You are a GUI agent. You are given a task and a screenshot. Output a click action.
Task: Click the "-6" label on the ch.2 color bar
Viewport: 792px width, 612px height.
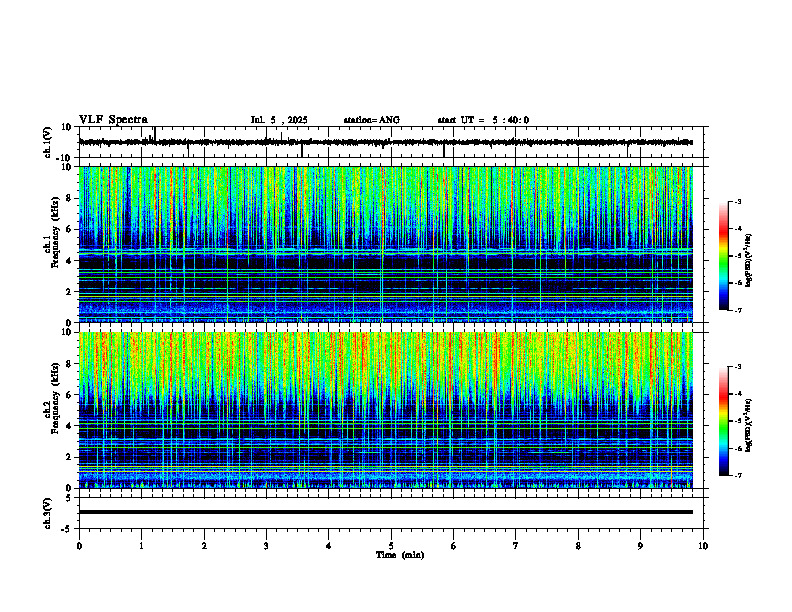(738, 448)
